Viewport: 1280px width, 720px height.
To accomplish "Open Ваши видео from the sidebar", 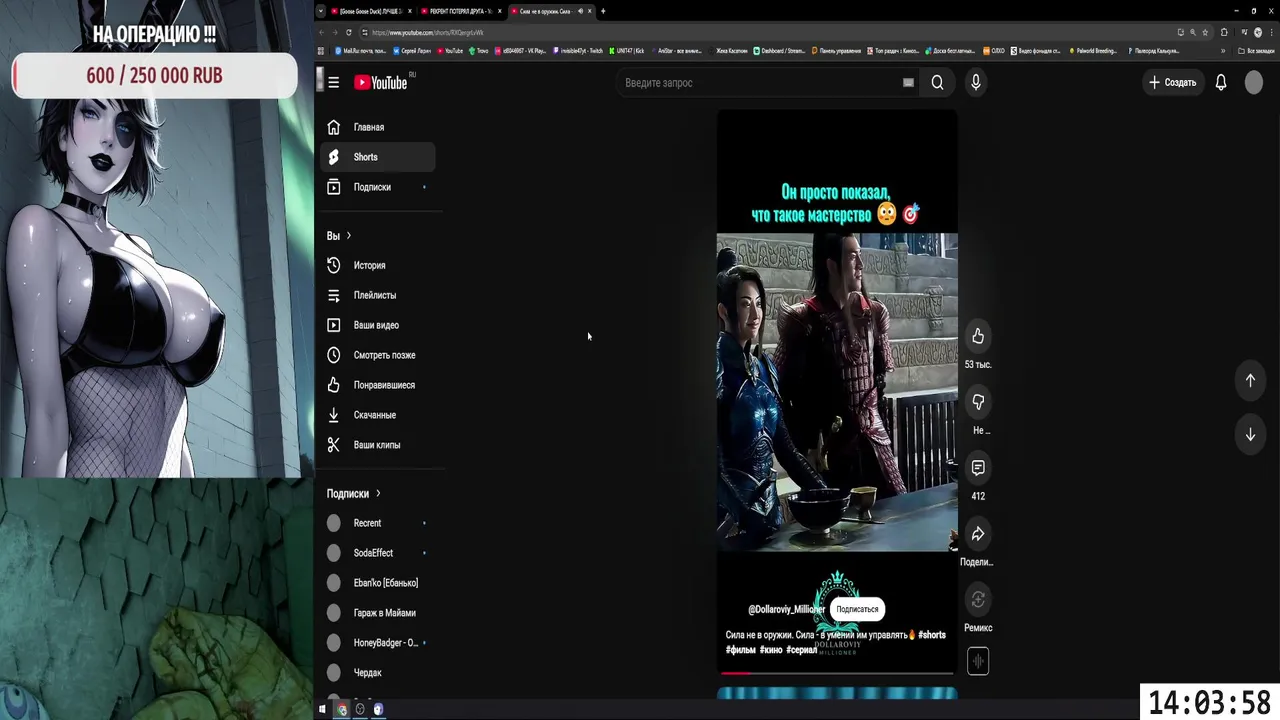I will [377, 325].
